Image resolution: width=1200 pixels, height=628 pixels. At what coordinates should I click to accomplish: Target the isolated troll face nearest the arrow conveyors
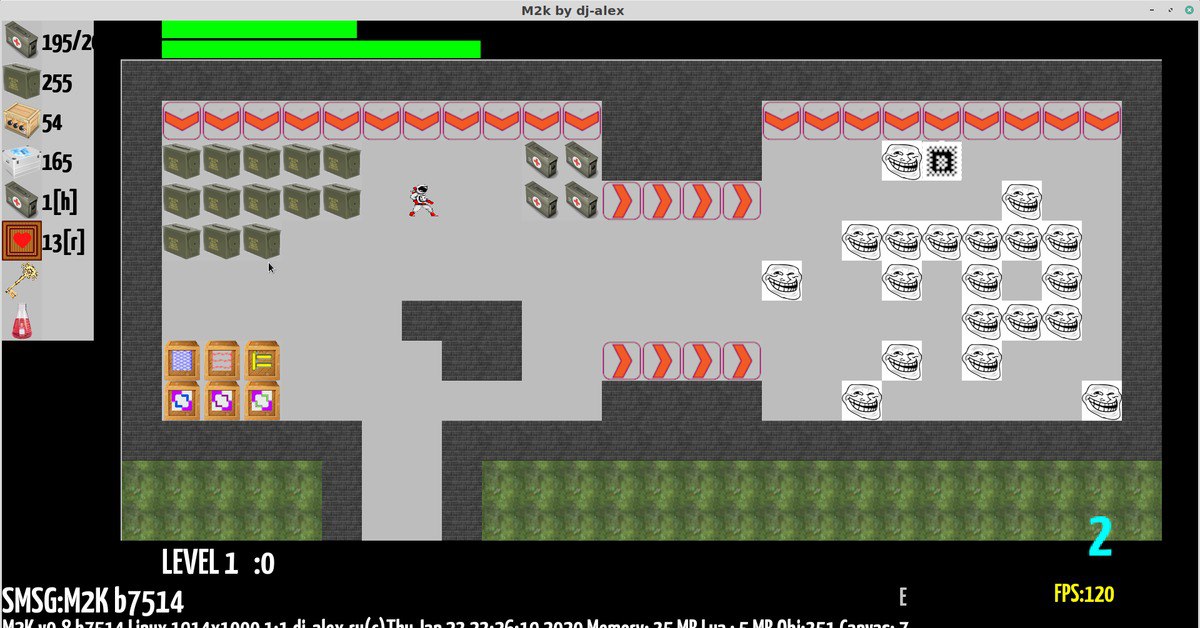[782, 281]
